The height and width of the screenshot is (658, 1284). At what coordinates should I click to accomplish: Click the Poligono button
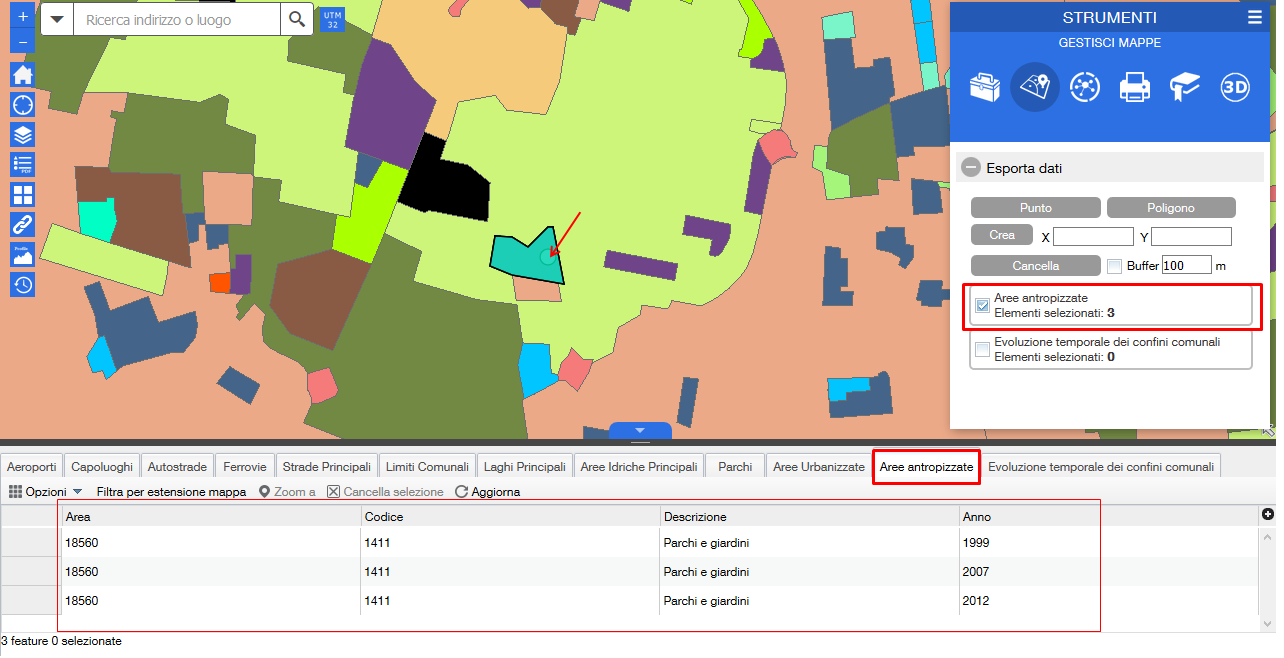[x=1170, y=208]
